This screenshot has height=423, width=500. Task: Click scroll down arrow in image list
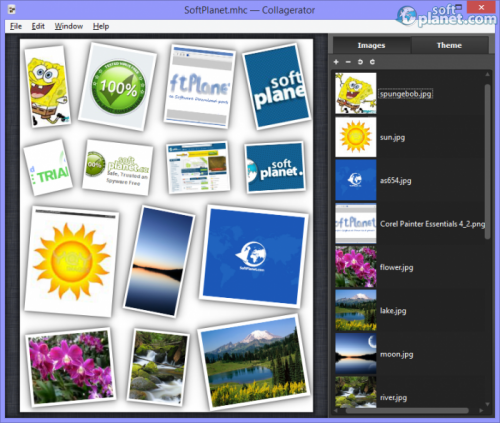(487, 404)
